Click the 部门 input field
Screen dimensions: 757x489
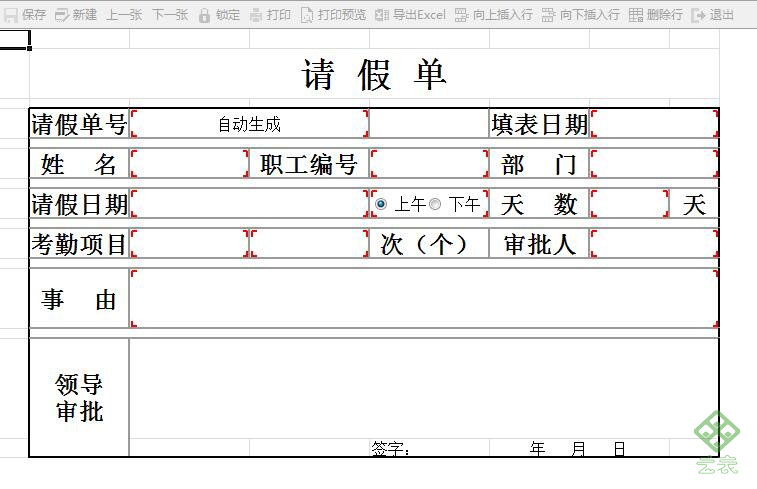(x=654, y=164)
